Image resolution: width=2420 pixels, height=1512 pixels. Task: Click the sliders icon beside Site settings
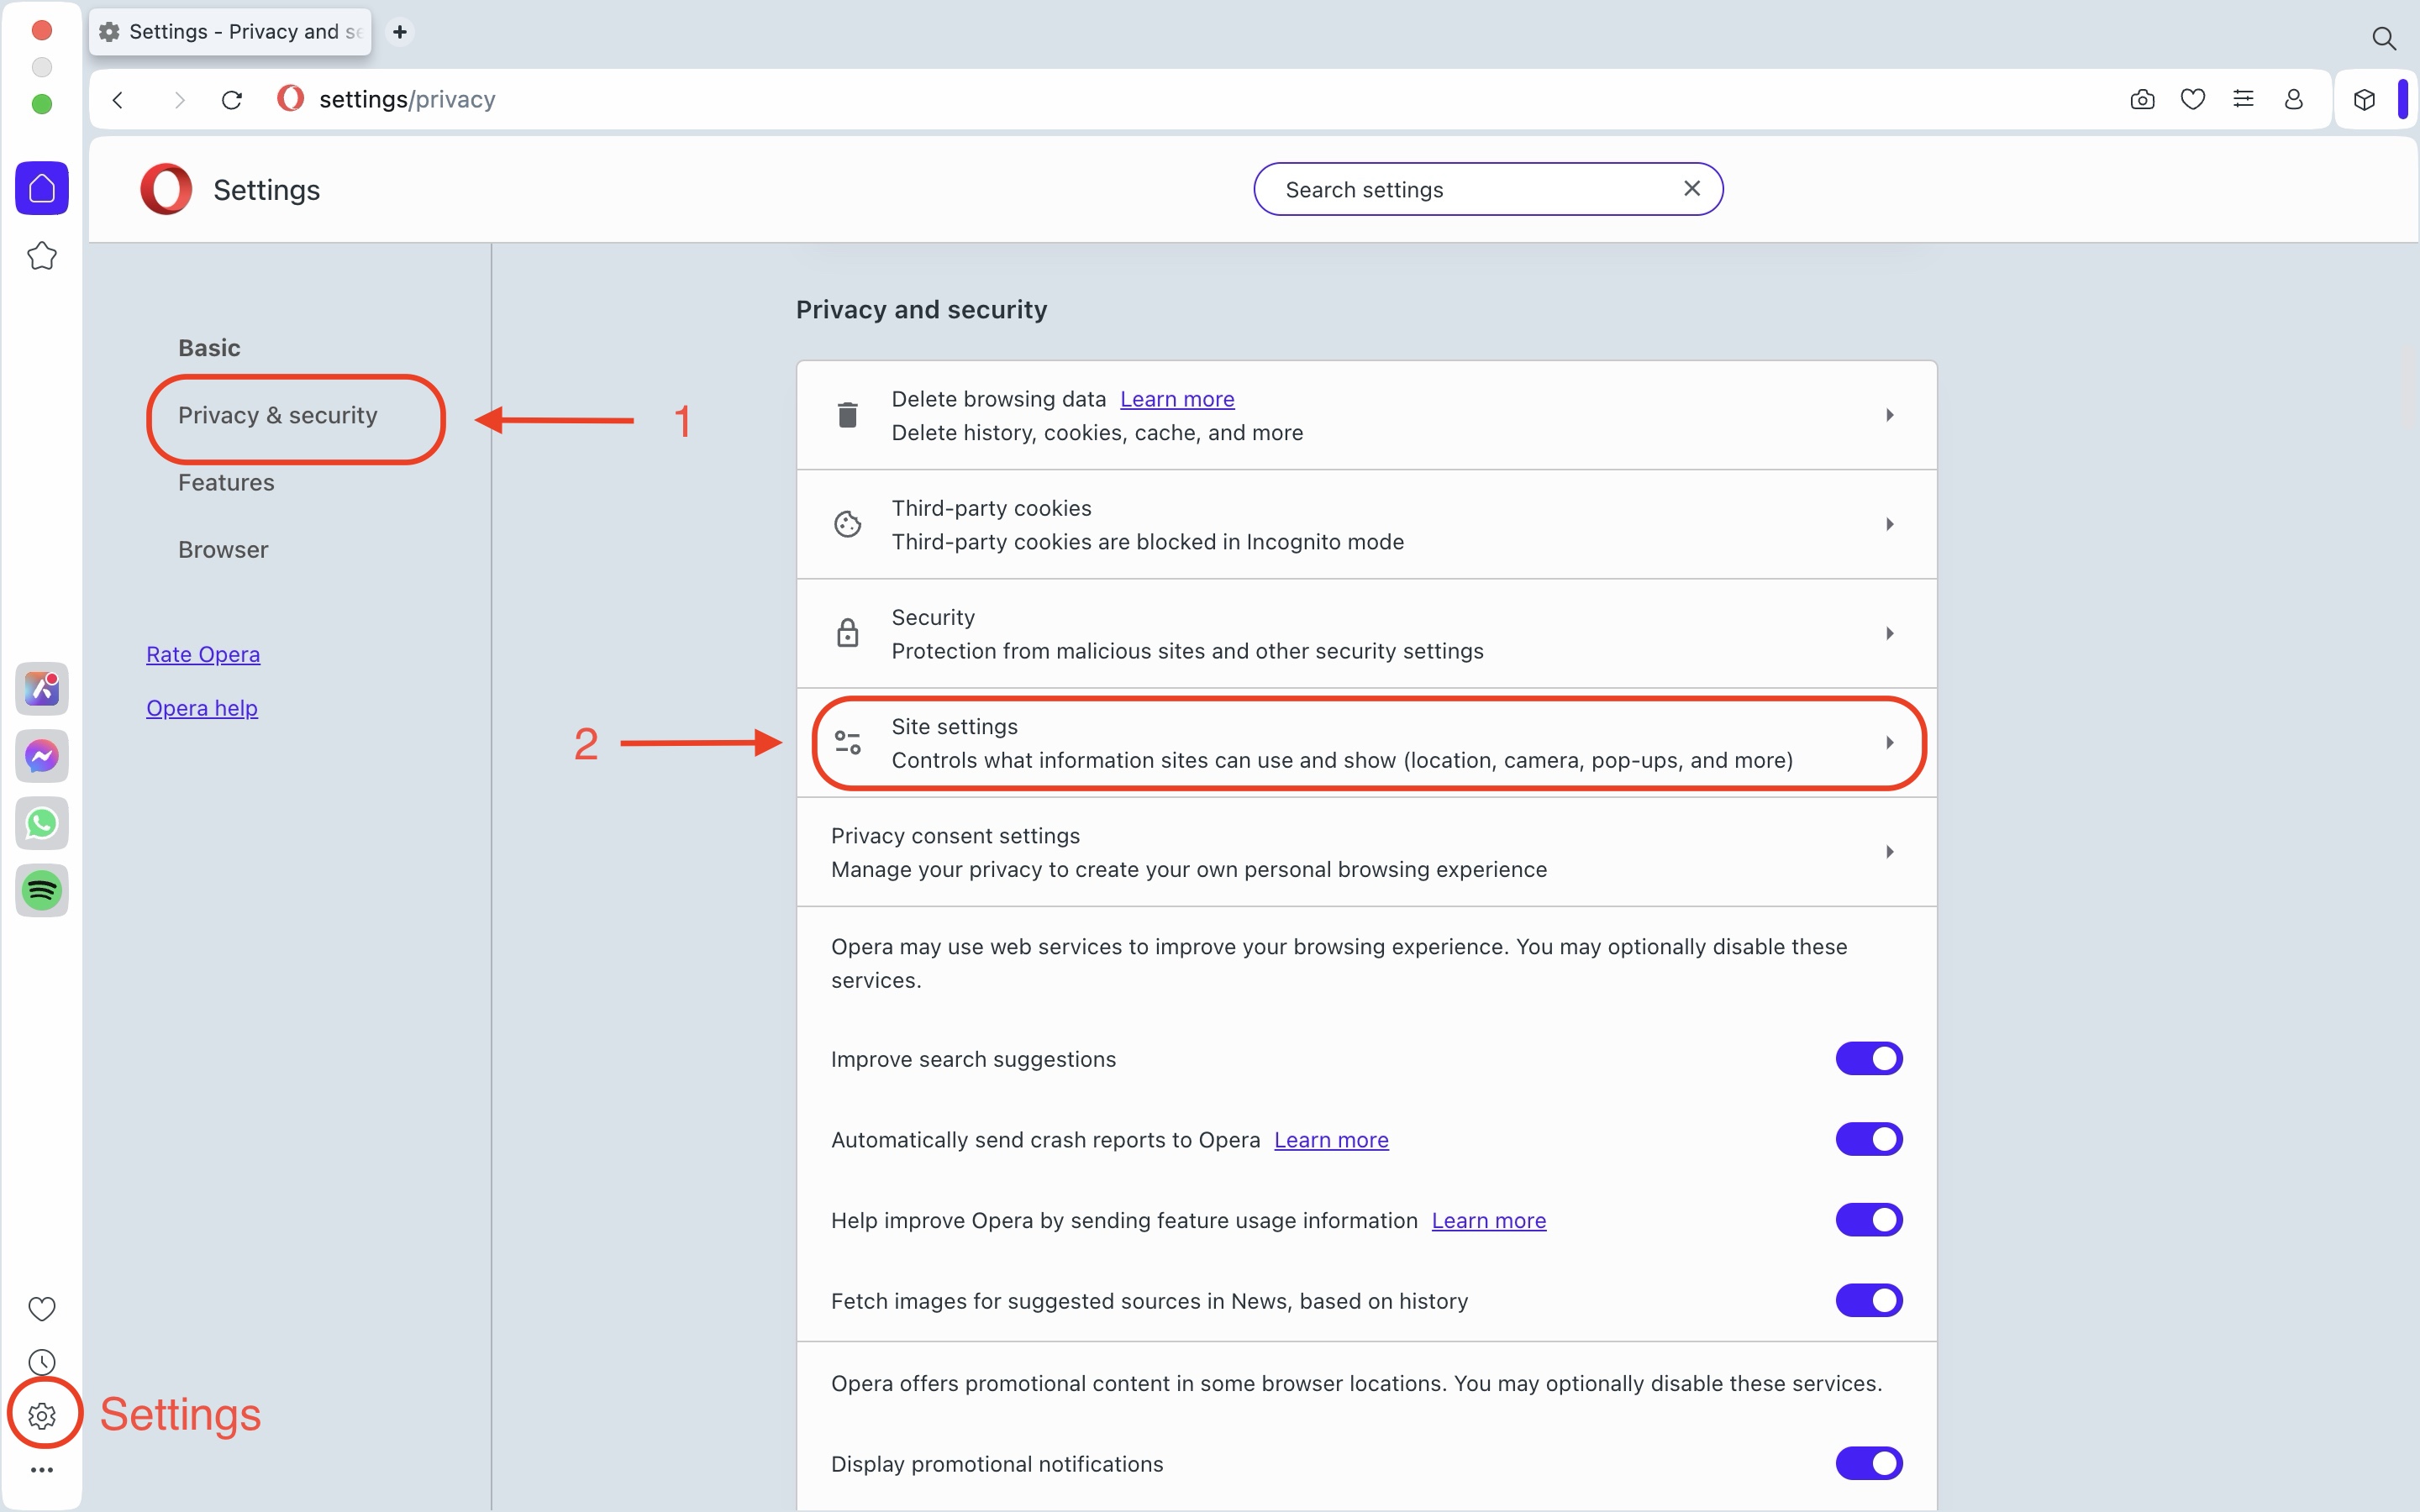click(847, 742)
